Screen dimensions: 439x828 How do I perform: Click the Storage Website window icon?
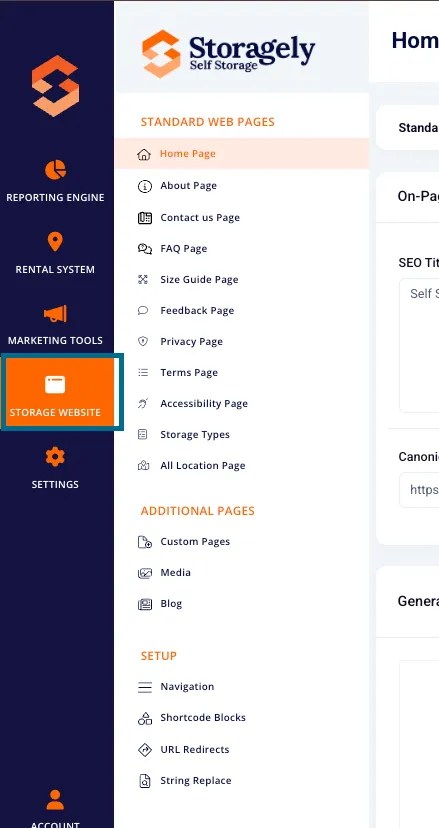coord(55,385)
